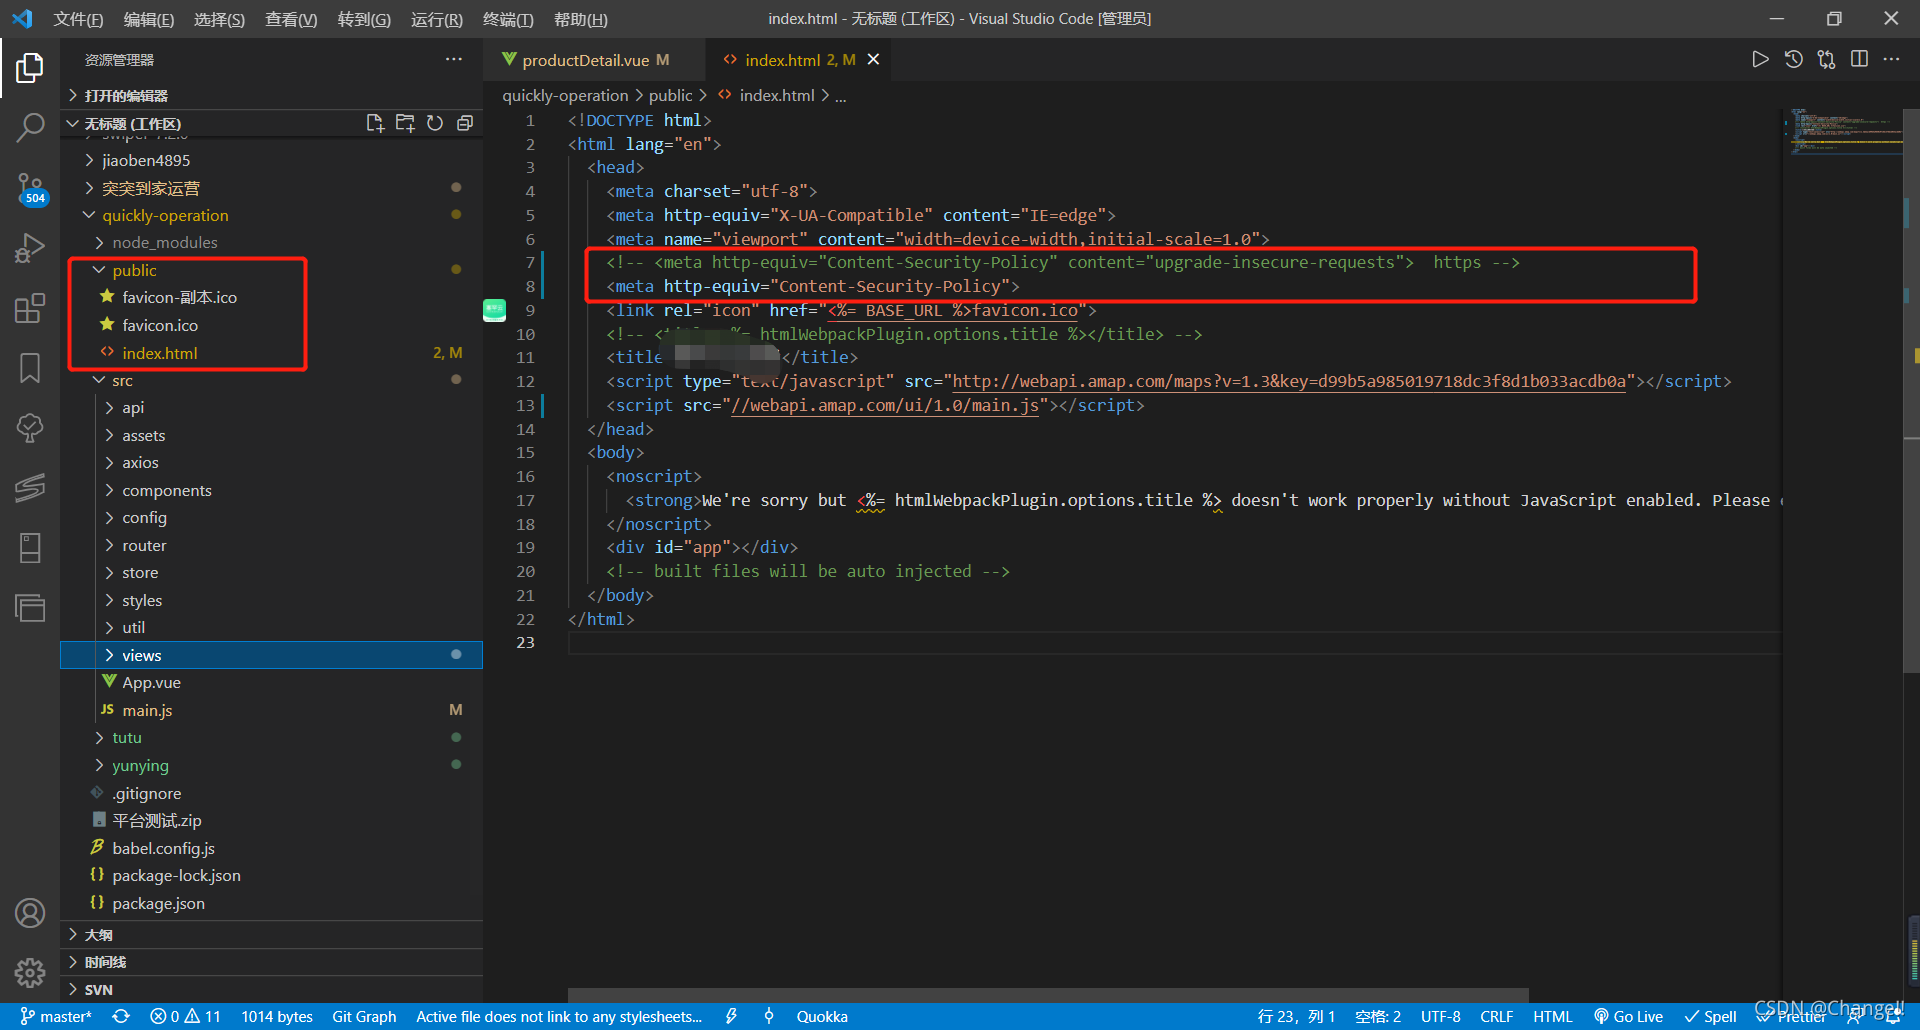
Task: Expand the node_modules folder
Action: 271,242
